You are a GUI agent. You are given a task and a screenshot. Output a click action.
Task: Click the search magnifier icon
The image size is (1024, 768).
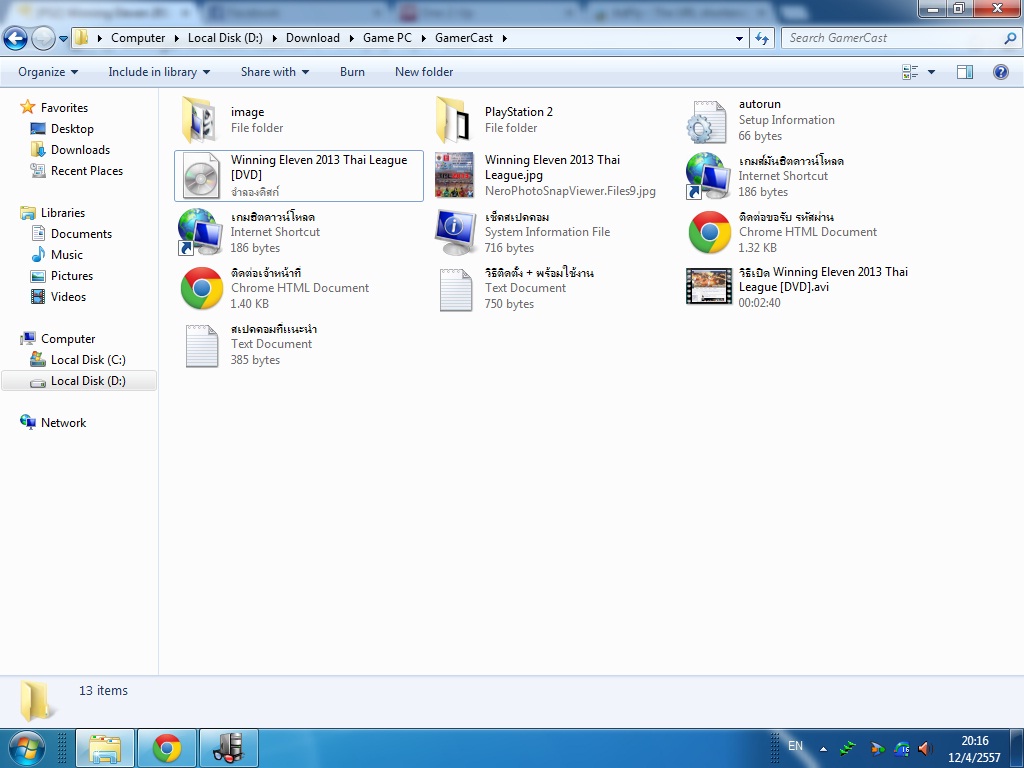[1010, 39]
